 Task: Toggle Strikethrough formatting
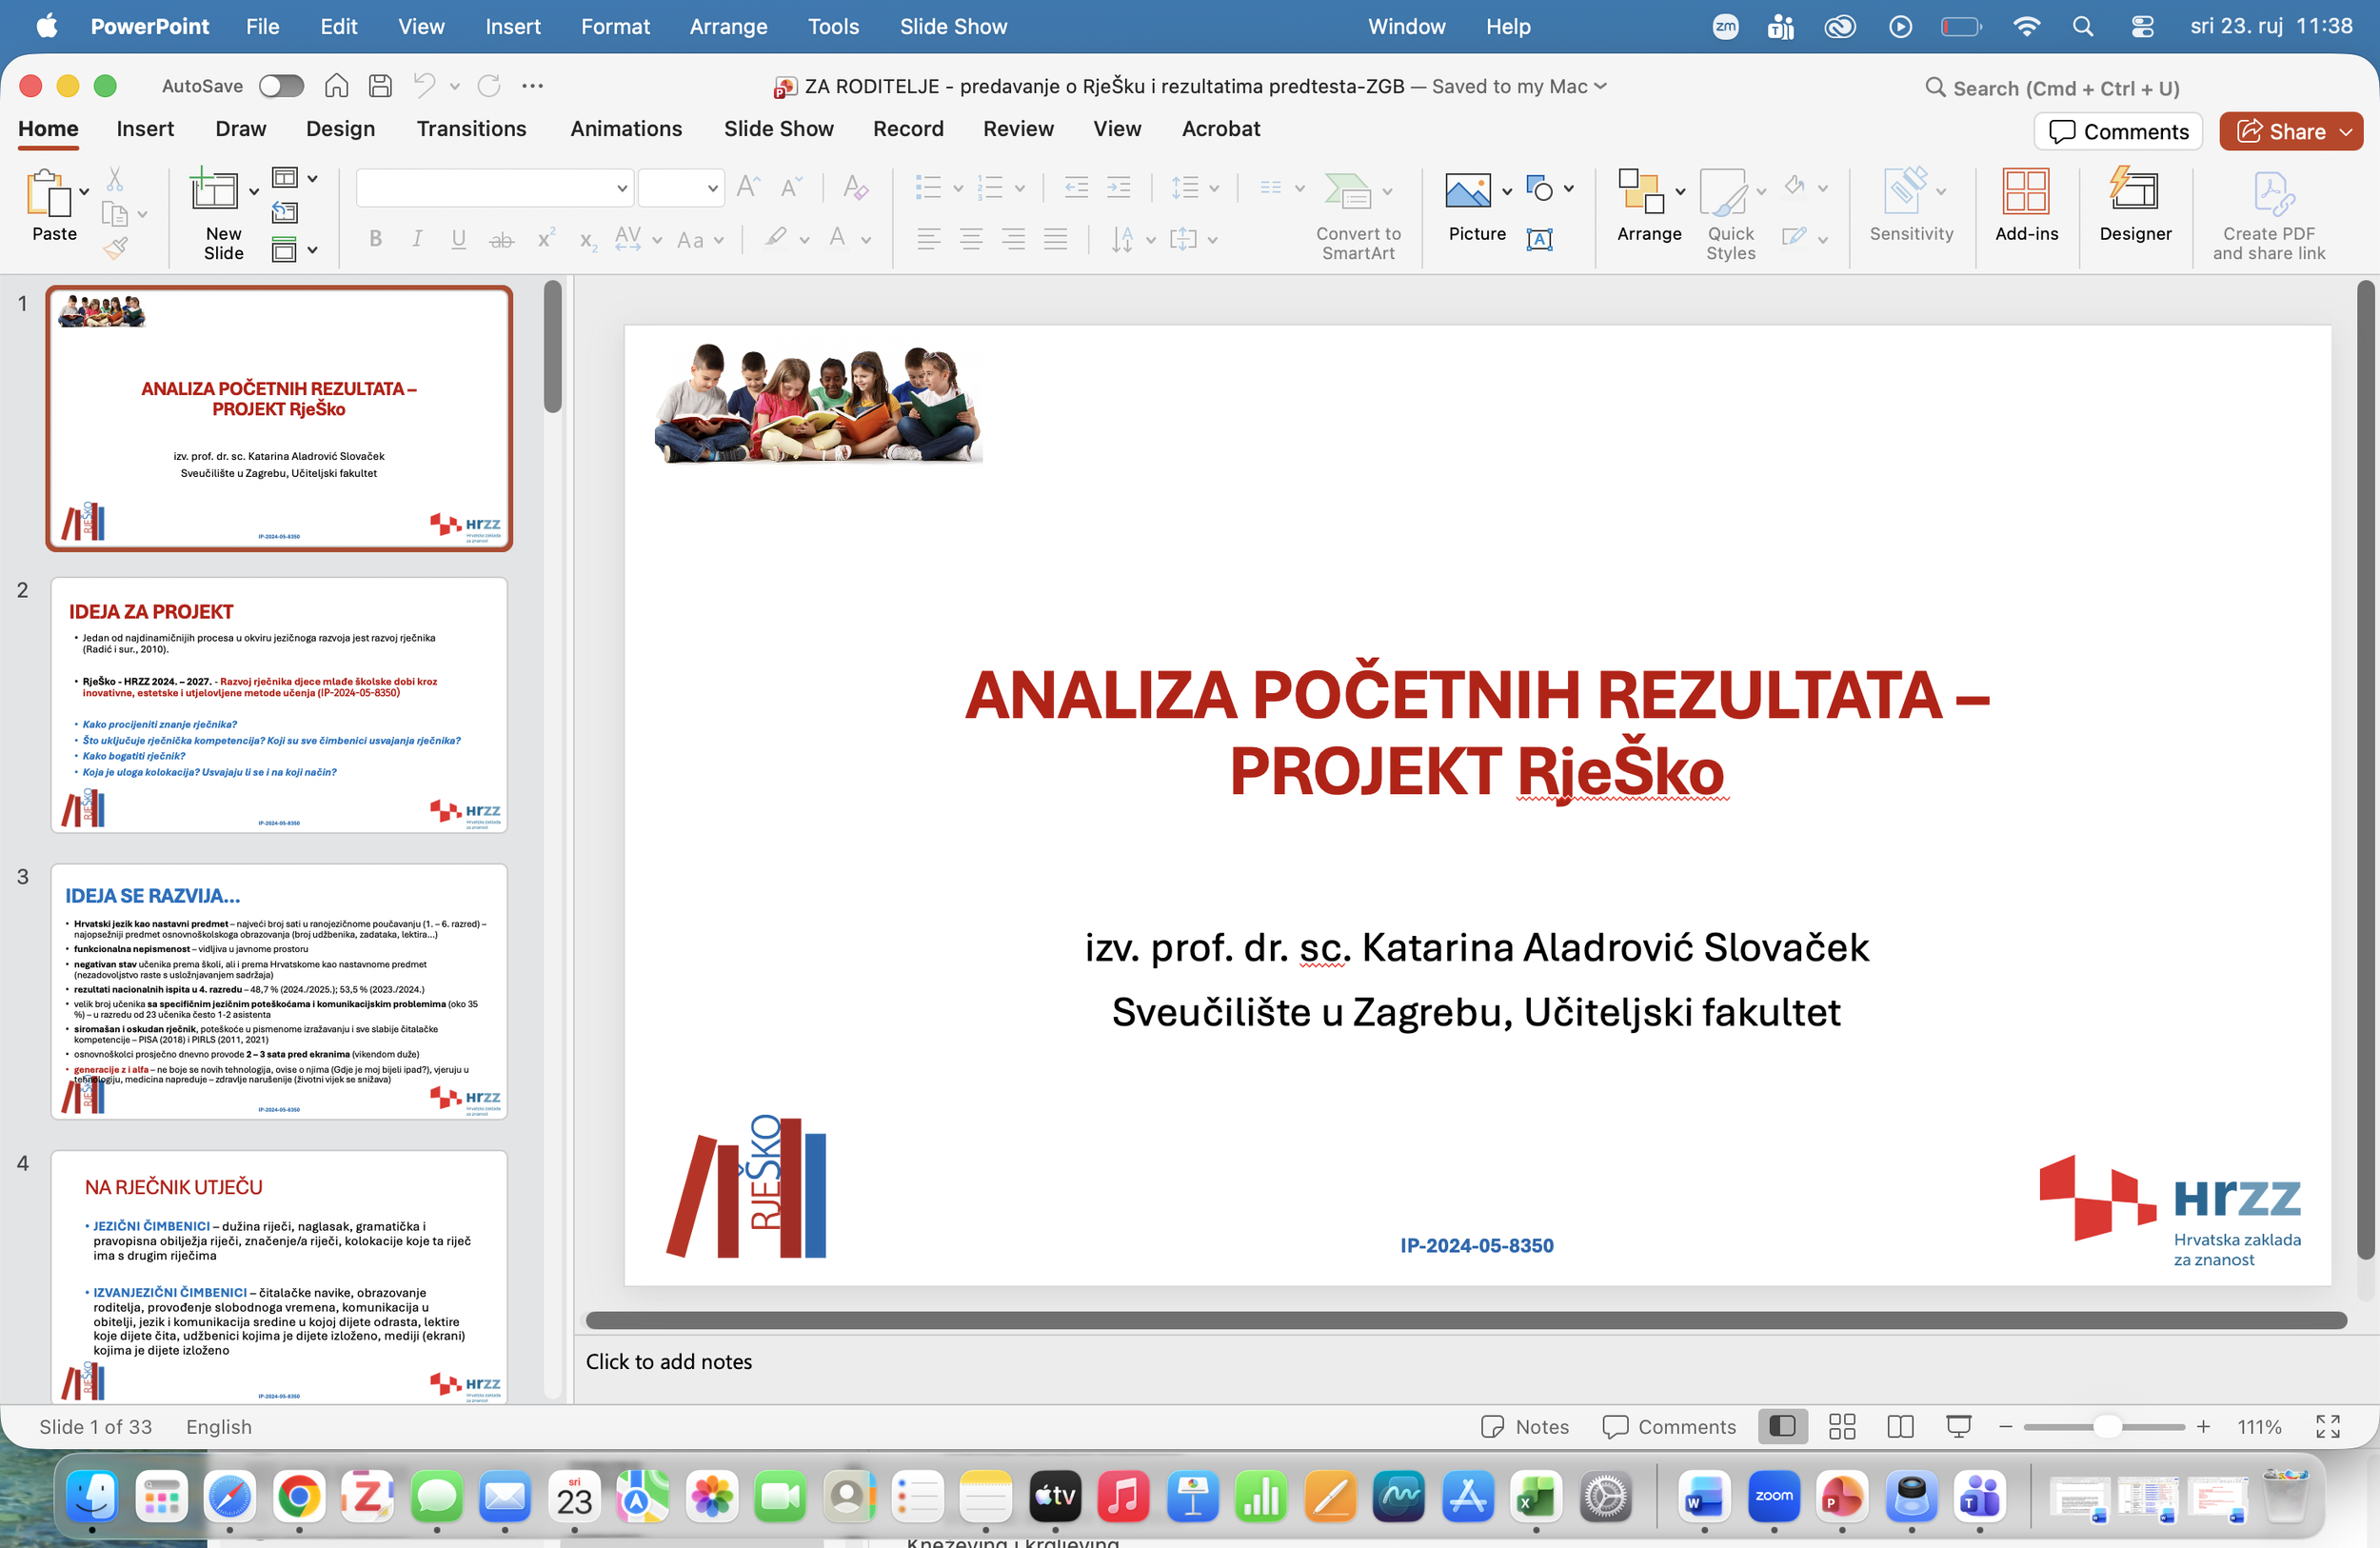pos(502,239)
